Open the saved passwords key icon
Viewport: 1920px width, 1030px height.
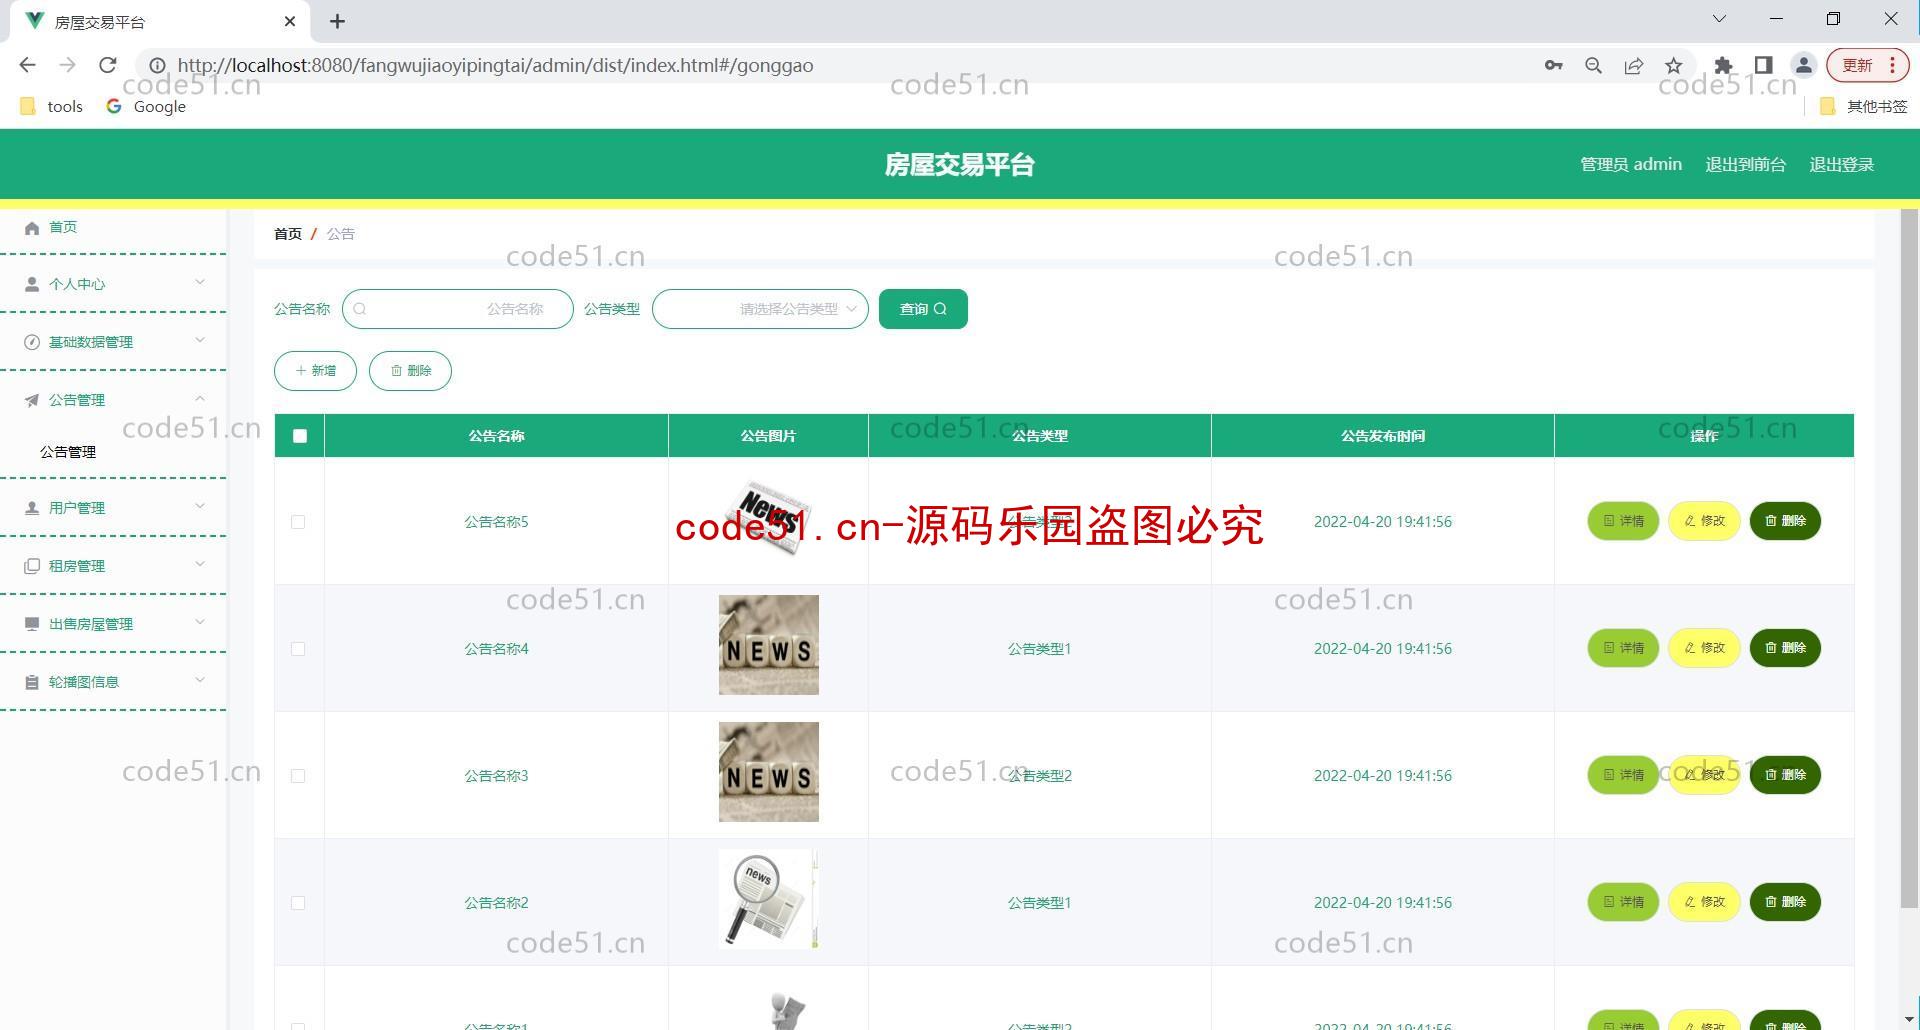(1553, 65)
